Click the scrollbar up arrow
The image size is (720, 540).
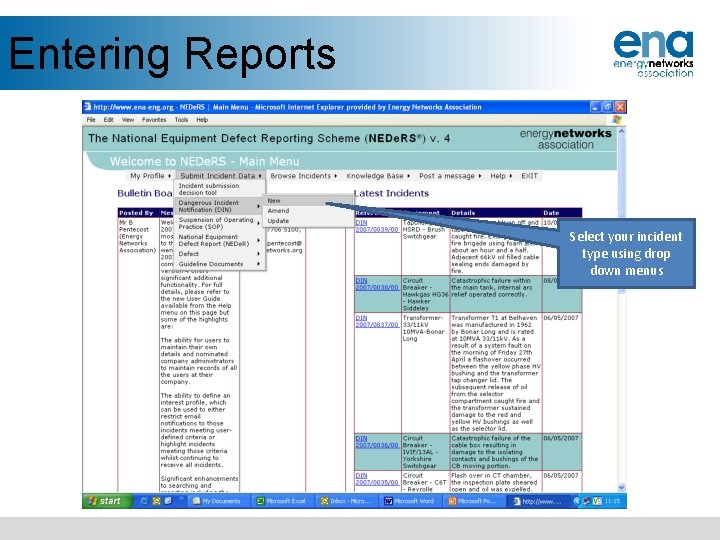[x=621, y=131]
